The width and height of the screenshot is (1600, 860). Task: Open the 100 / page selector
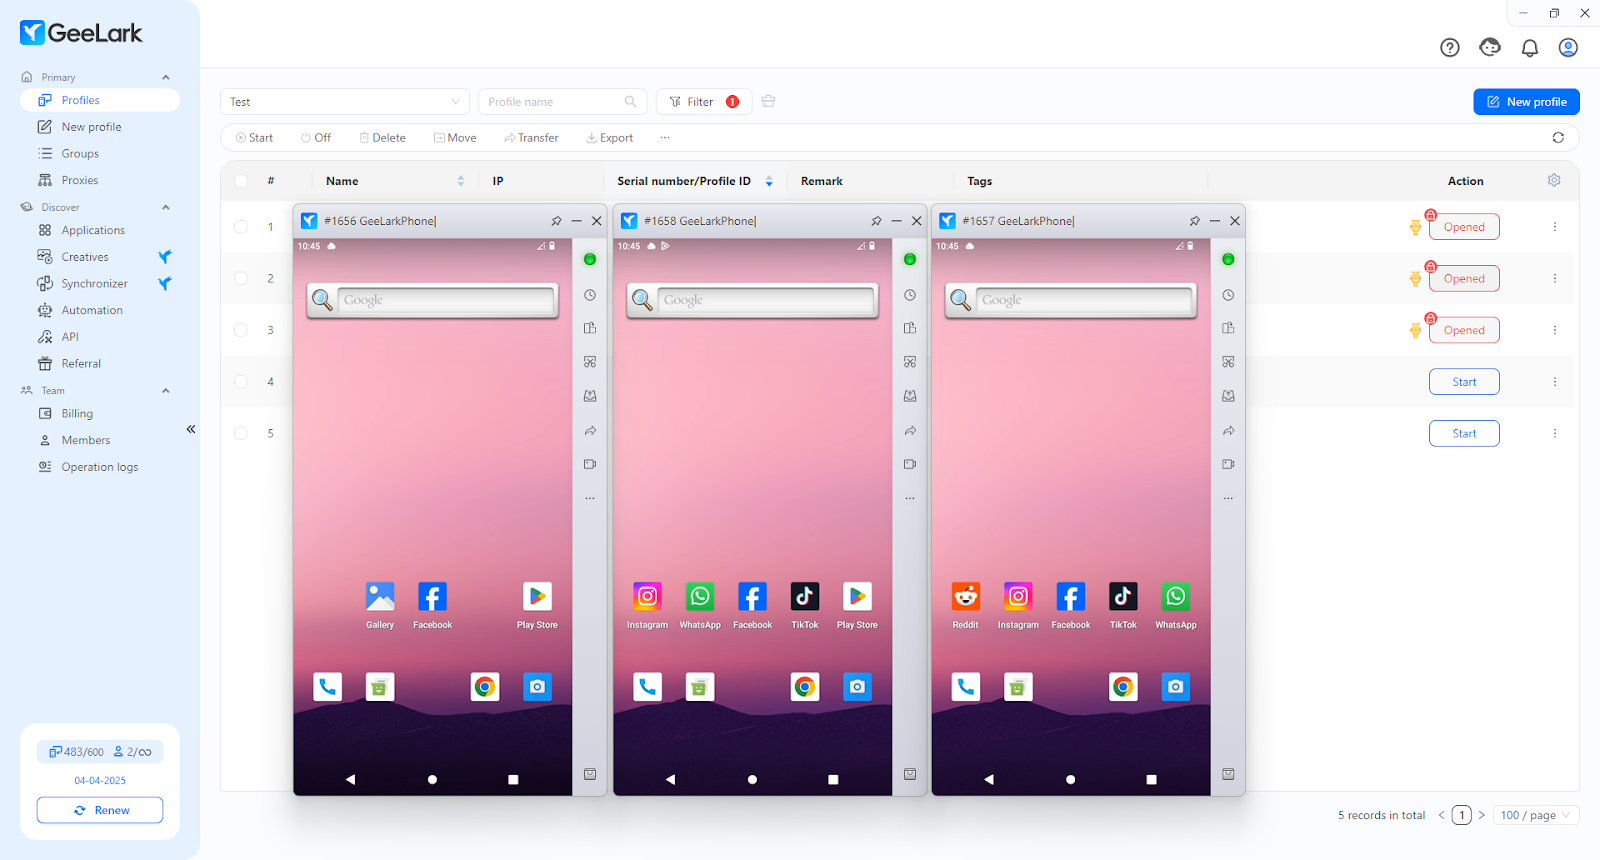pyautogui.click(x=1536, y=815)
